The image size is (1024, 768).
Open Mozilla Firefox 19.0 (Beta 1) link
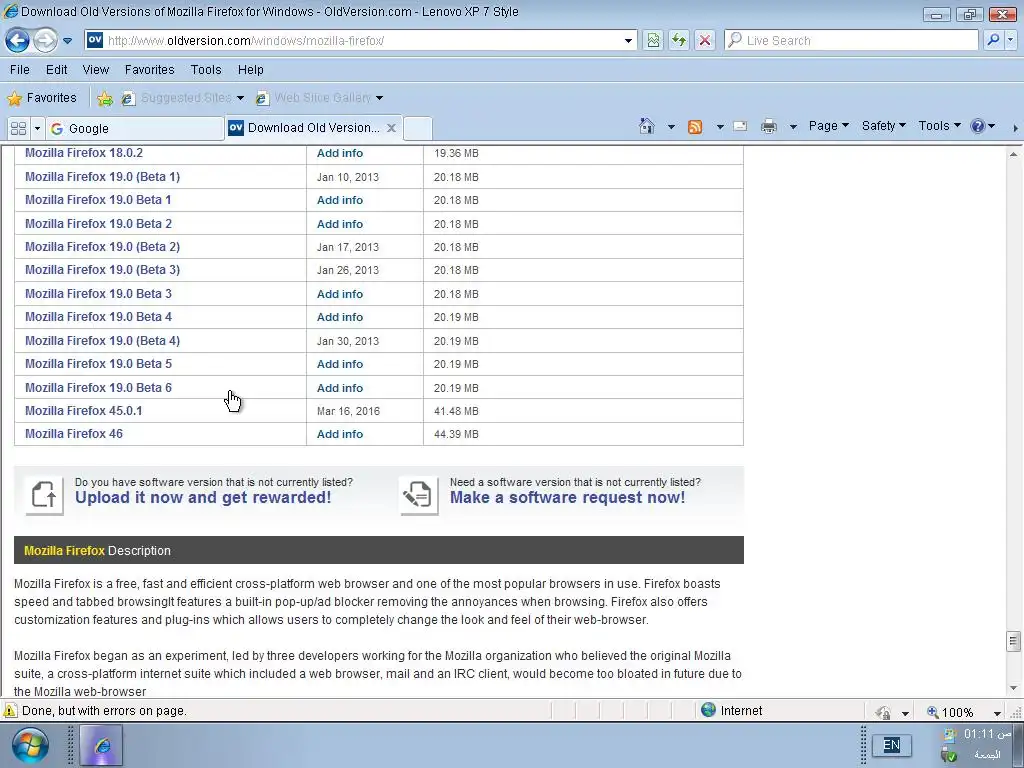click(x=103, y=177)
